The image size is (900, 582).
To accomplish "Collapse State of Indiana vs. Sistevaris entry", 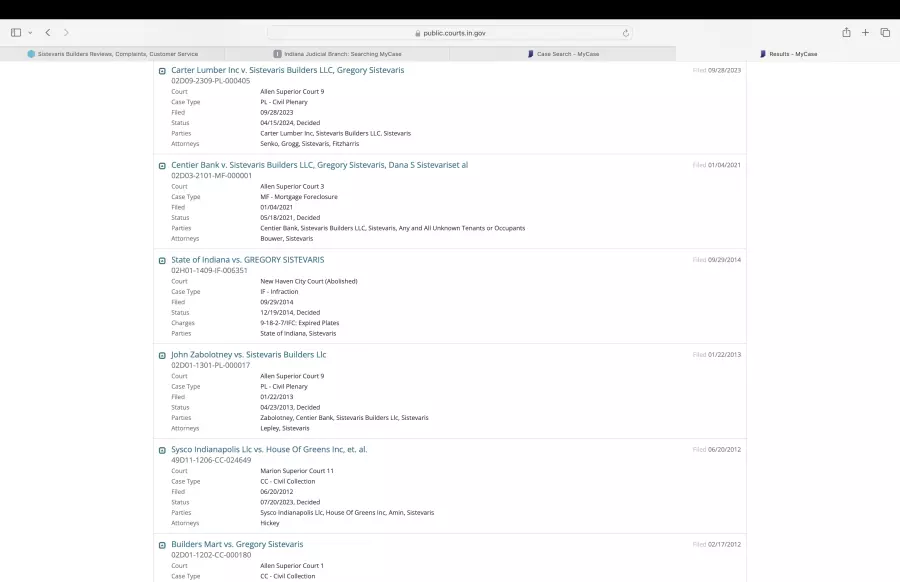I will click(163, 261).
